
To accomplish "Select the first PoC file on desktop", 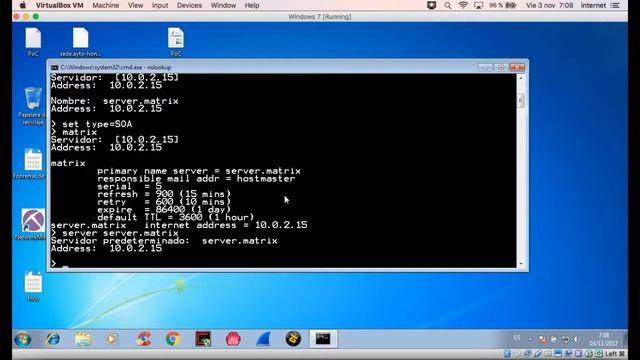I will click(x=33, y=42).
